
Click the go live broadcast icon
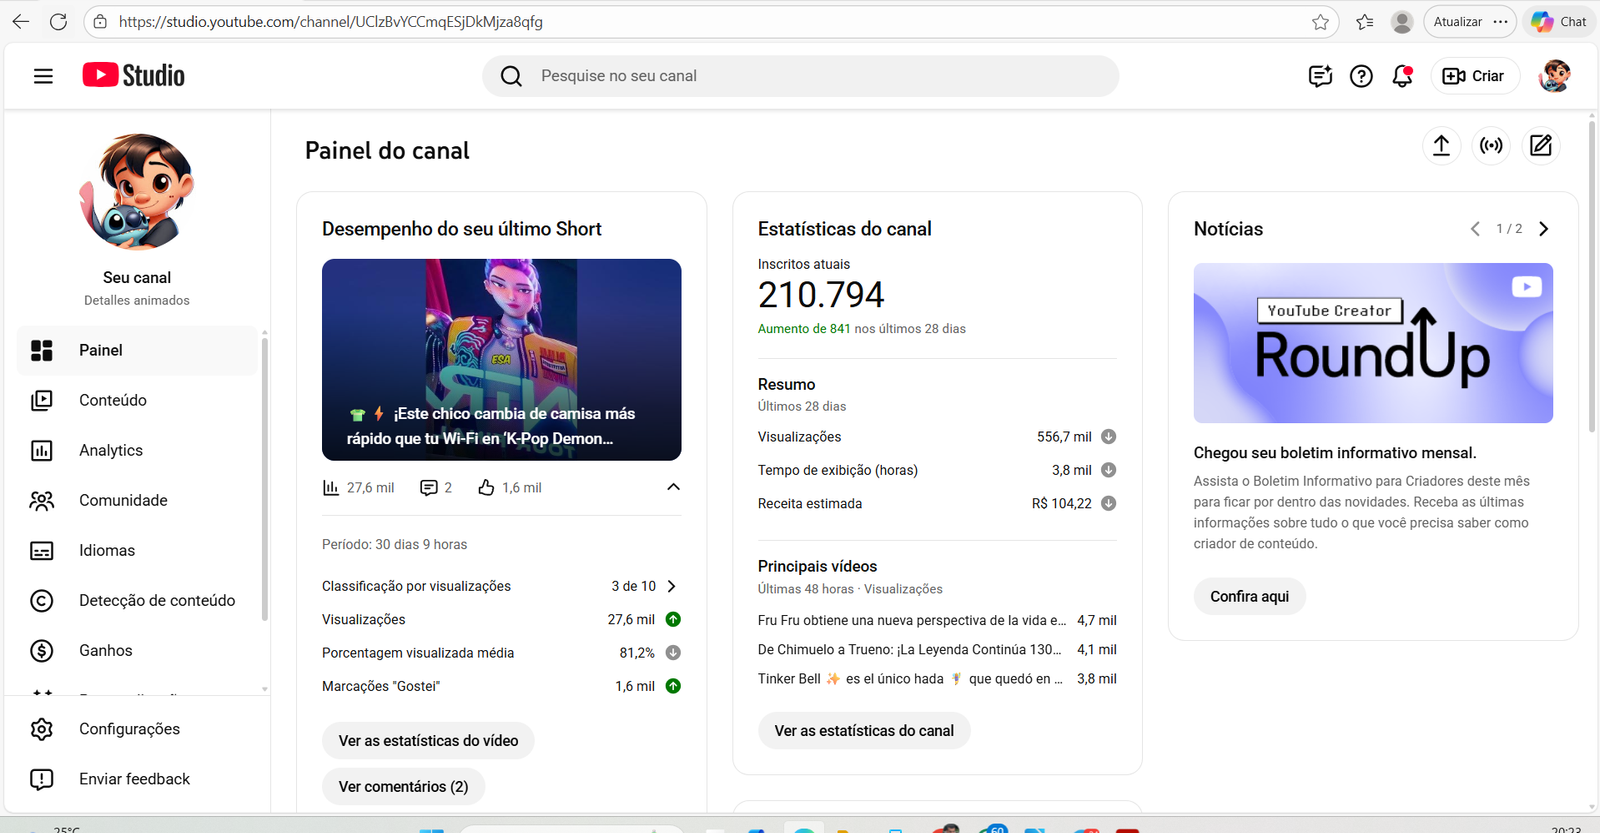(x=1491, y=146)
